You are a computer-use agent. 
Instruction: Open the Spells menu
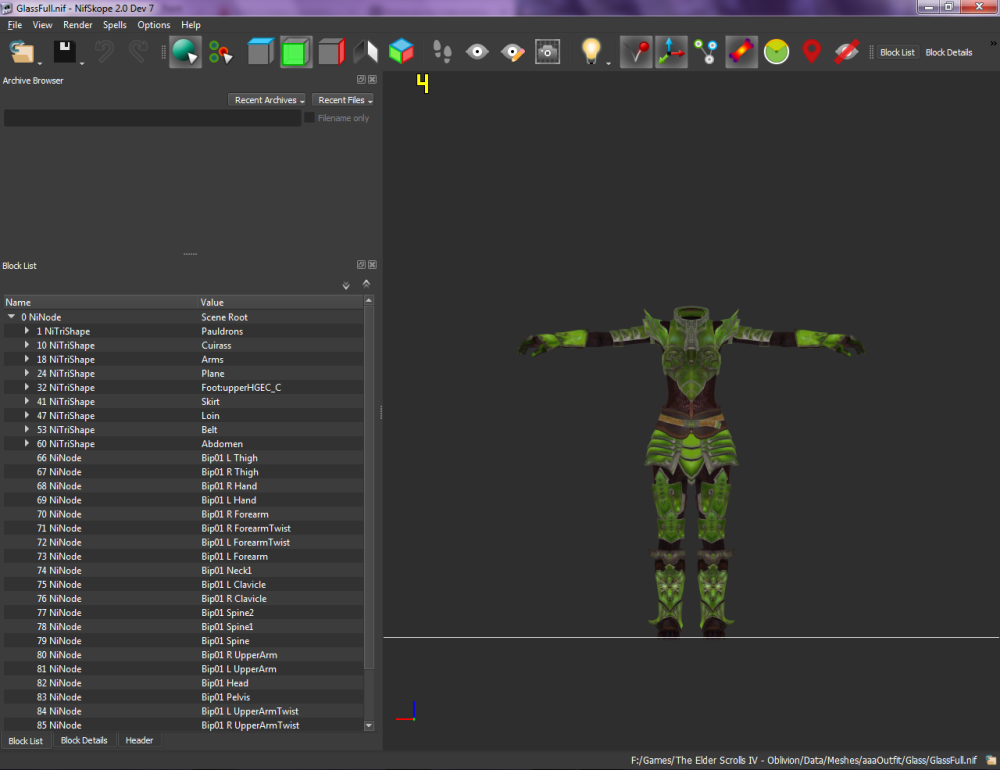coord(115,25)
